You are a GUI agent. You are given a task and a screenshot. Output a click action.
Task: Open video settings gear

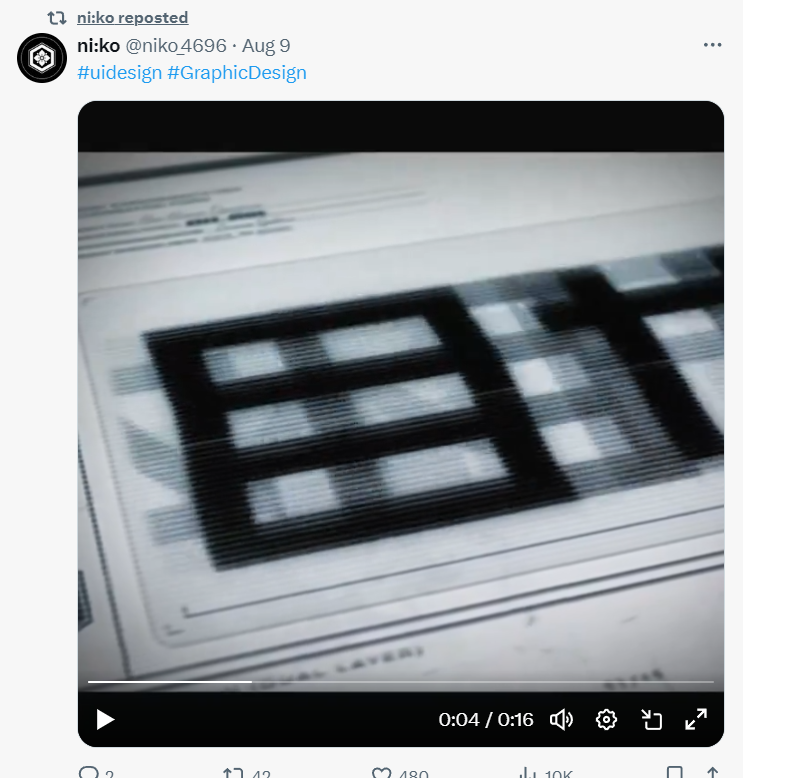(x=606, y=719)
